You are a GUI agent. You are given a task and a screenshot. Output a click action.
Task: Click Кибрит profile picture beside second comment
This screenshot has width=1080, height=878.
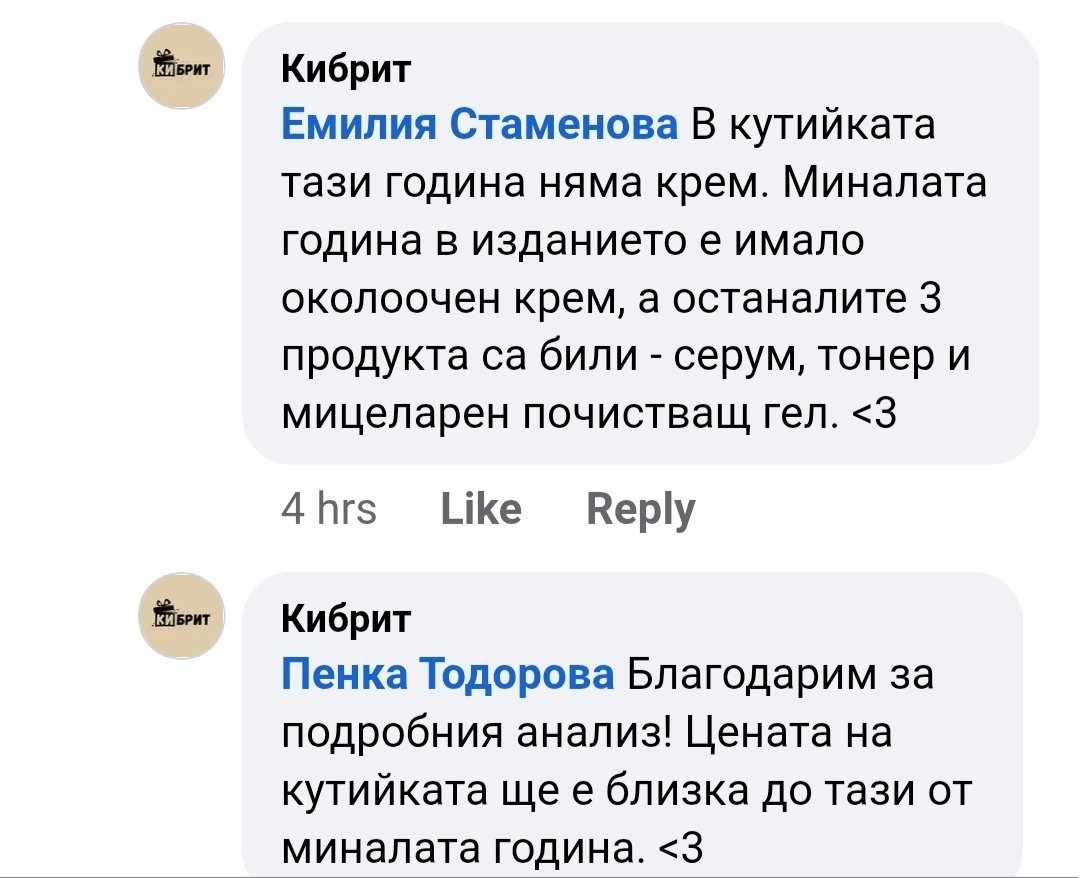pyautogui.click(x=180, y=615)
